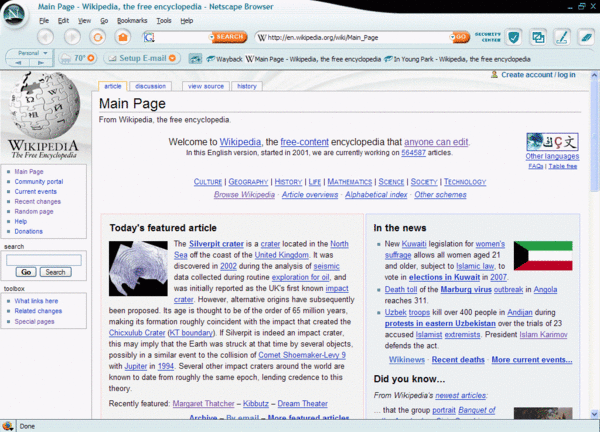This screenshot has width=600, height=432.
Task: Click the Netscape logo in top-left corner
Action: point(14,14)
